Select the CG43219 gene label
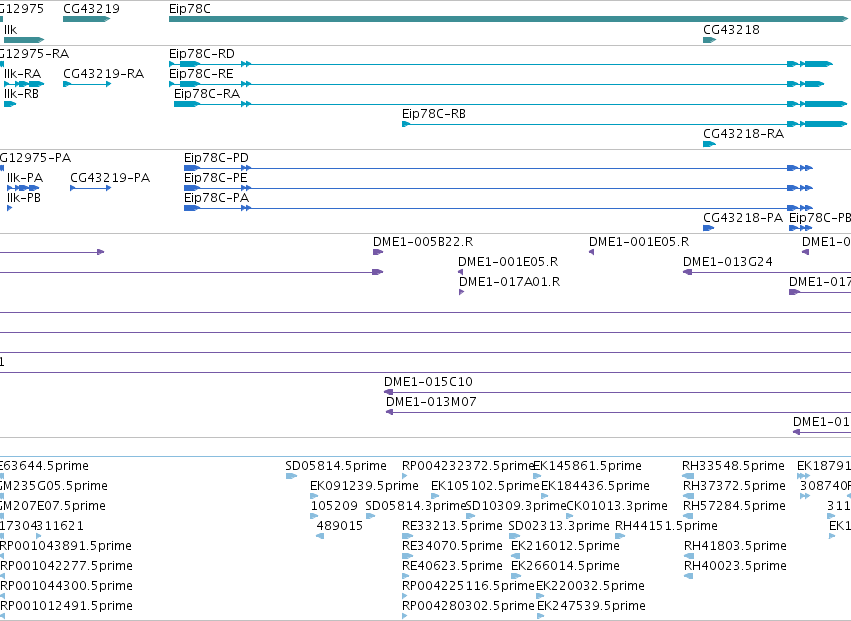The image size is (851, 621). pos(91,9)
